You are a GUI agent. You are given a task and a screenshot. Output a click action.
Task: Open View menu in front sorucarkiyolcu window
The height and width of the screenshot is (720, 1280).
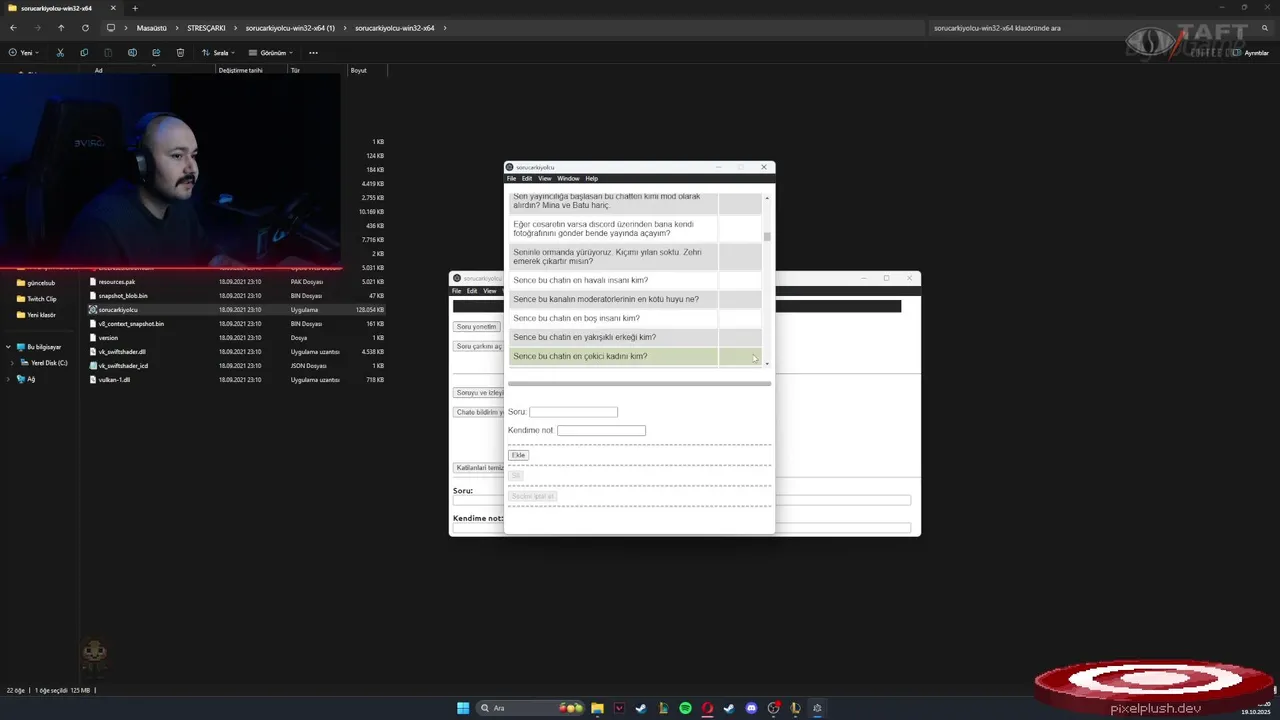pos(545,179)
